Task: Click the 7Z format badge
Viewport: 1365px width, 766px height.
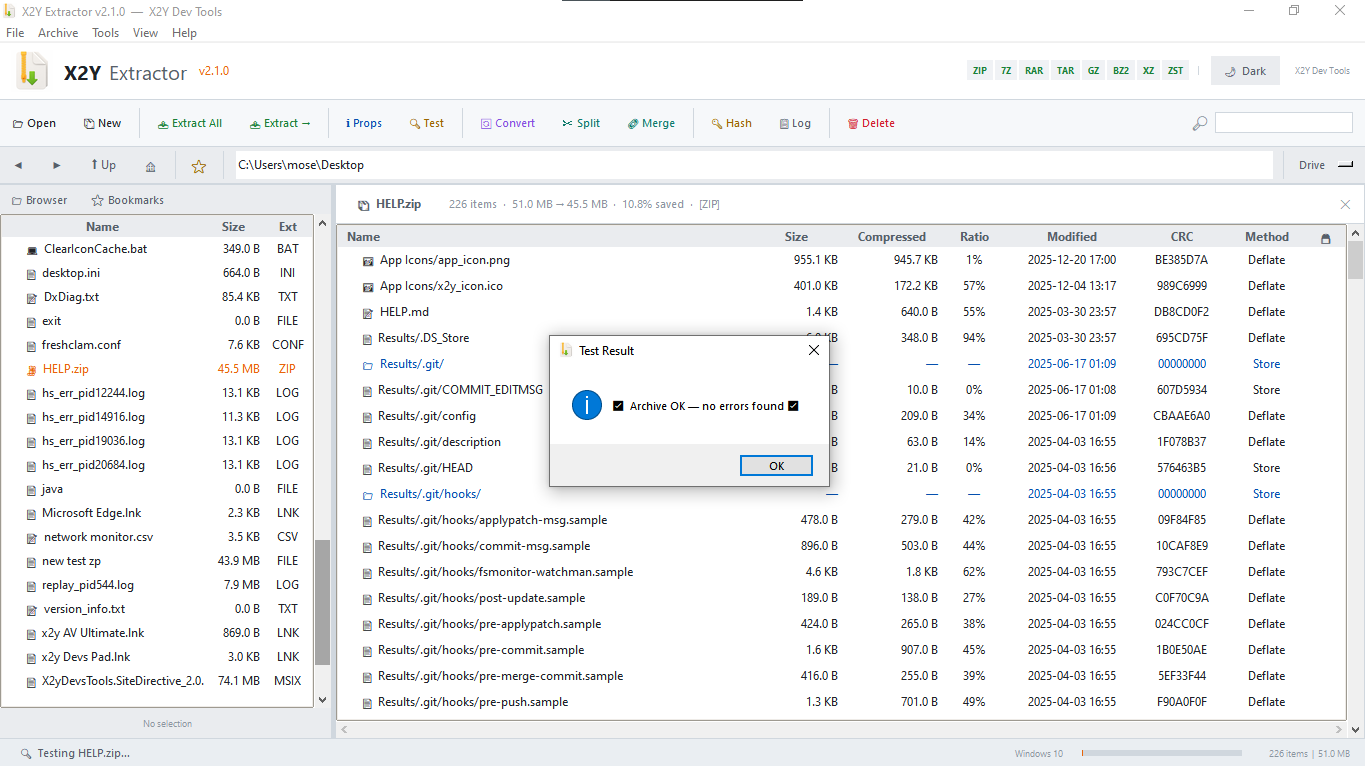Action: [1006, 71]
